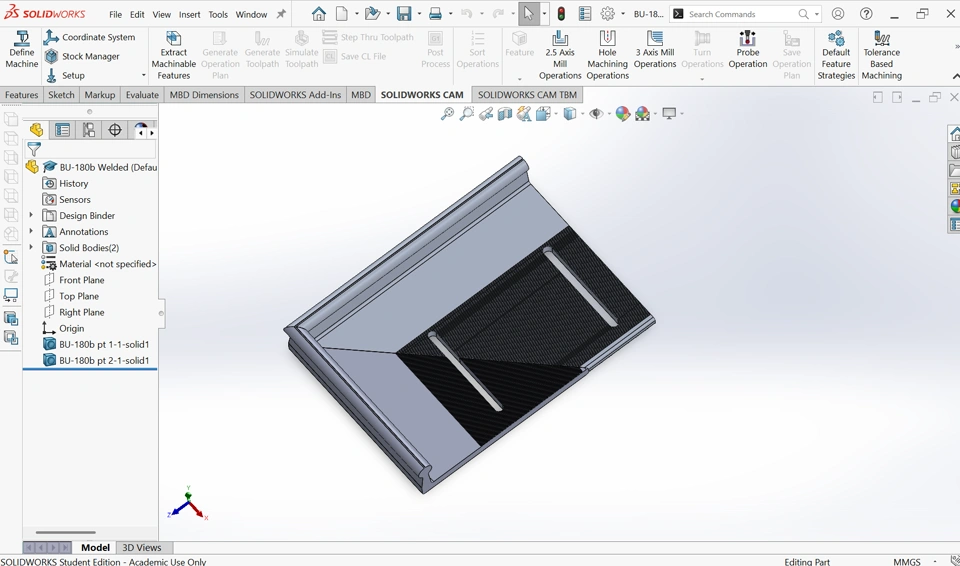Open Hole Machining Operations
960x566 pixels.
[607, 56]
